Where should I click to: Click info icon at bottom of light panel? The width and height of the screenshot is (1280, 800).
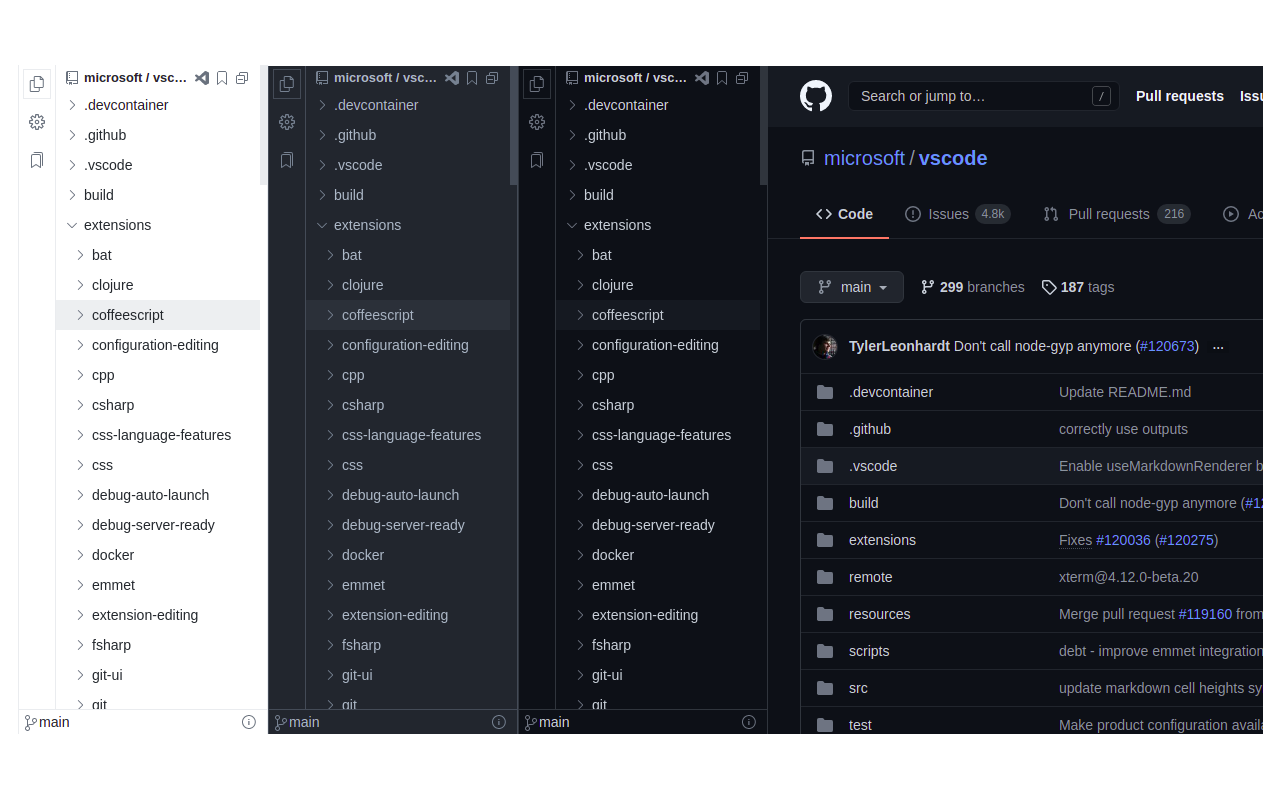[x=249, y=722]
